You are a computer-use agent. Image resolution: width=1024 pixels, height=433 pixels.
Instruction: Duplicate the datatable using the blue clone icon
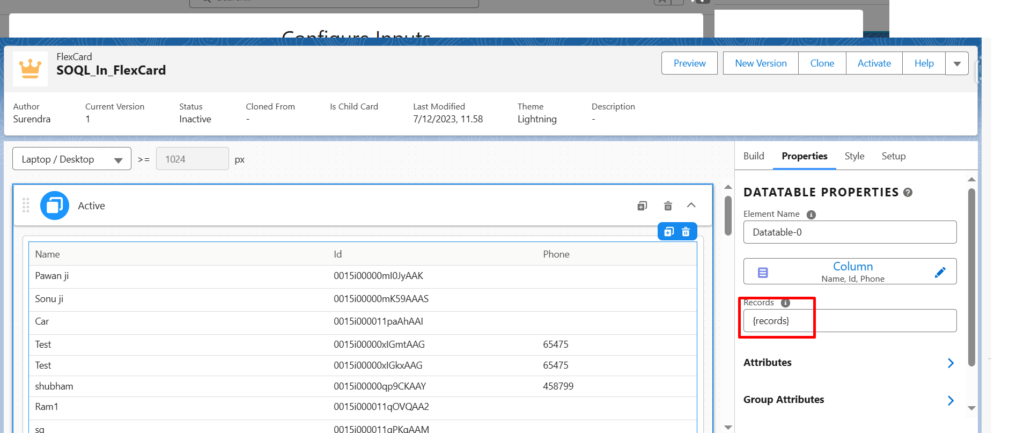pyautogui.click(x=668, y=232)
